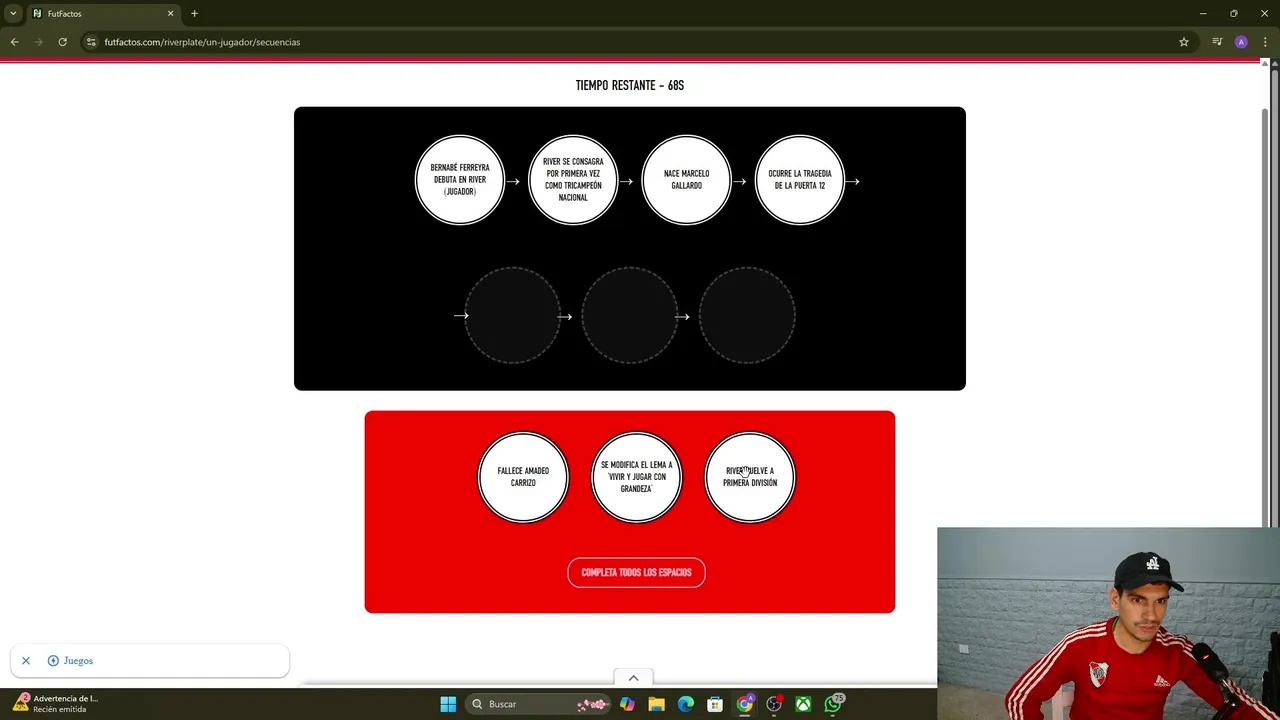Open the media control icon in toolbar
The width and height of the screenshot is (1280, 720).
point(1217,42)
